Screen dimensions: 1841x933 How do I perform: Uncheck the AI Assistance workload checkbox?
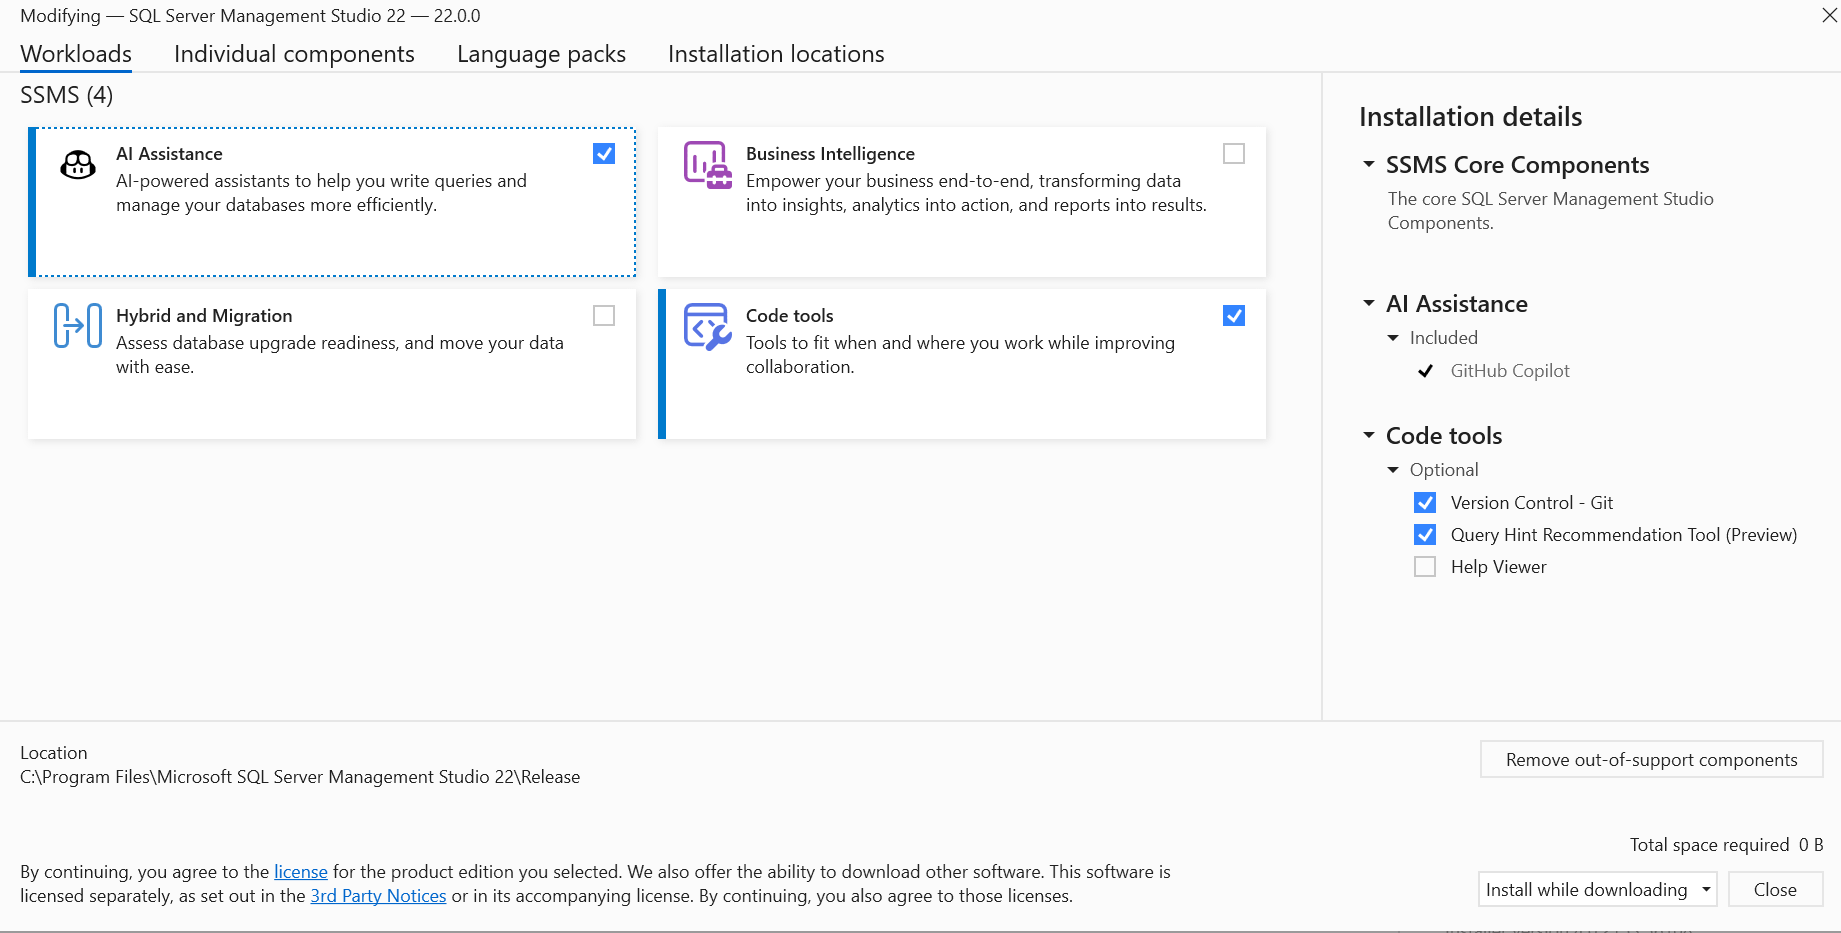click(604, 154)
